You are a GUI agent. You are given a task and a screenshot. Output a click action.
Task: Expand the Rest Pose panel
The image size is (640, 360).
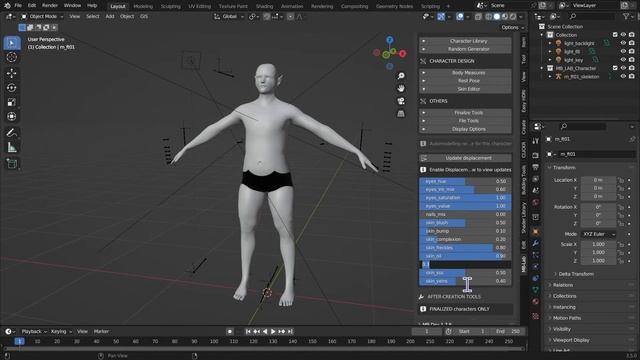coord(465,81)
